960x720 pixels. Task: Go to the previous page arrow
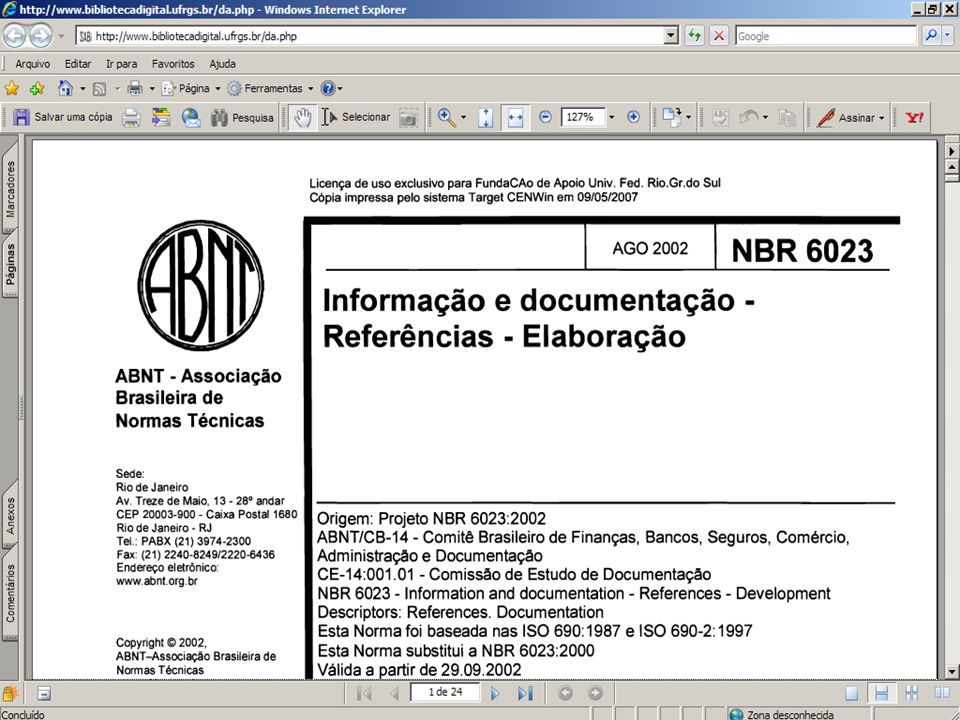[x=395, y=693]
